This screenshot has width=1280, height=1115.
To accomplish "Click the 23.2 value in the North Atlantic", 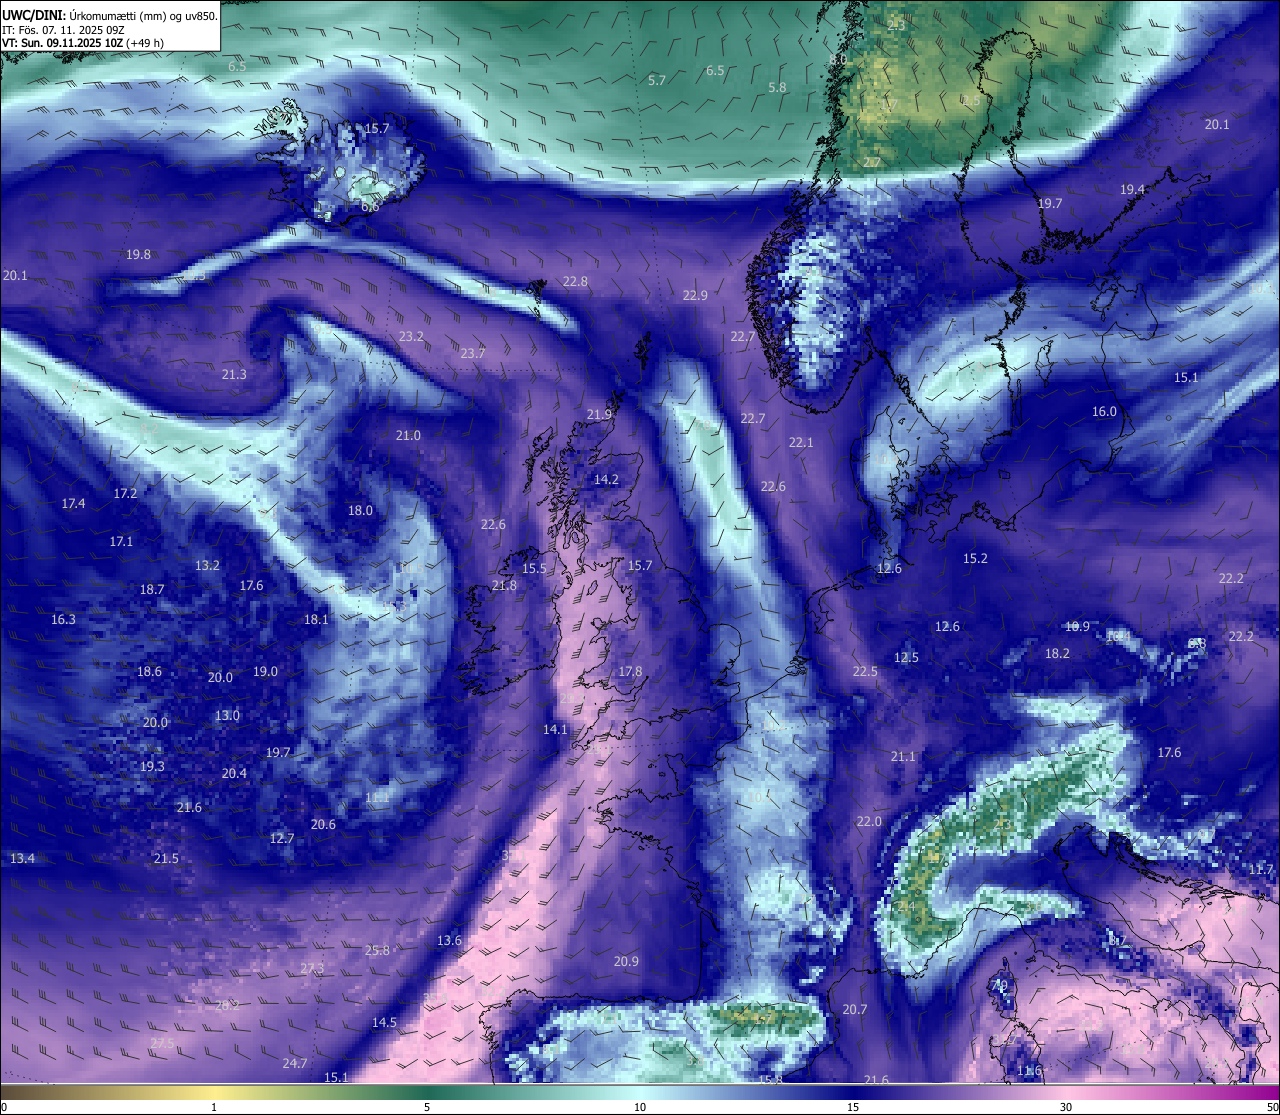I will pos(411,337).
